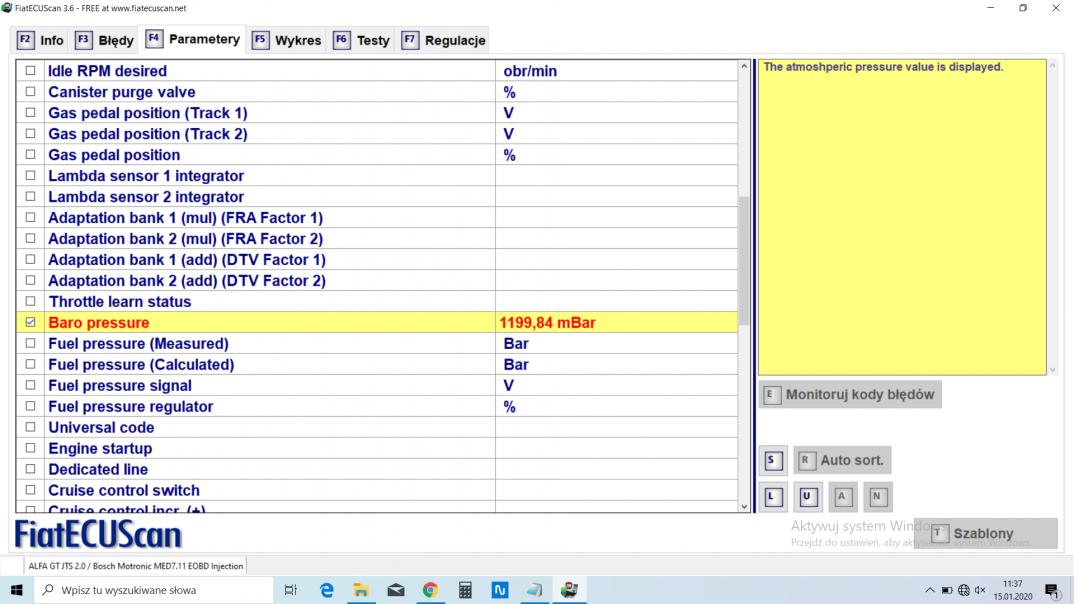
Task: Click the Windows search box
Action: (155, 590)
